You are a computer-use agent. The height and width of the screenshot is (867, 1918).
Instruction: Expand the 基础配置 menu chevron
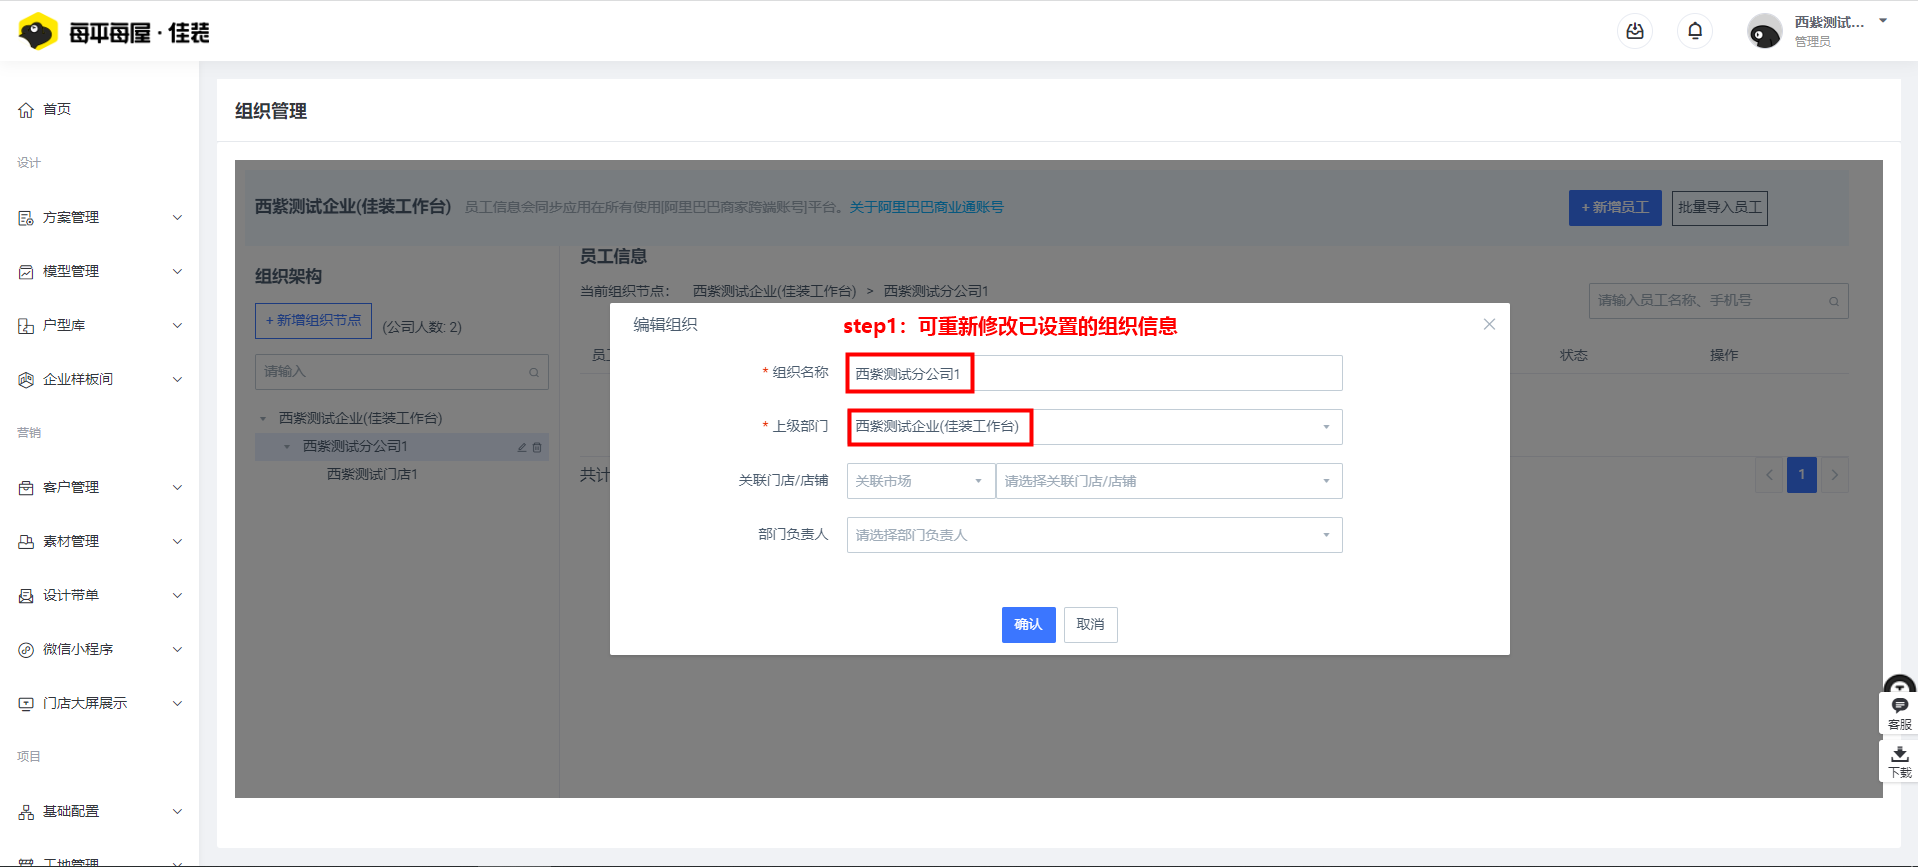[x=177, y=812]
